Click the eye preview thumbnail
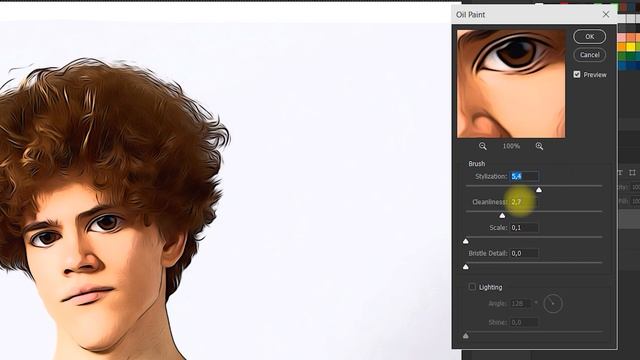 [x=511, y=84]
